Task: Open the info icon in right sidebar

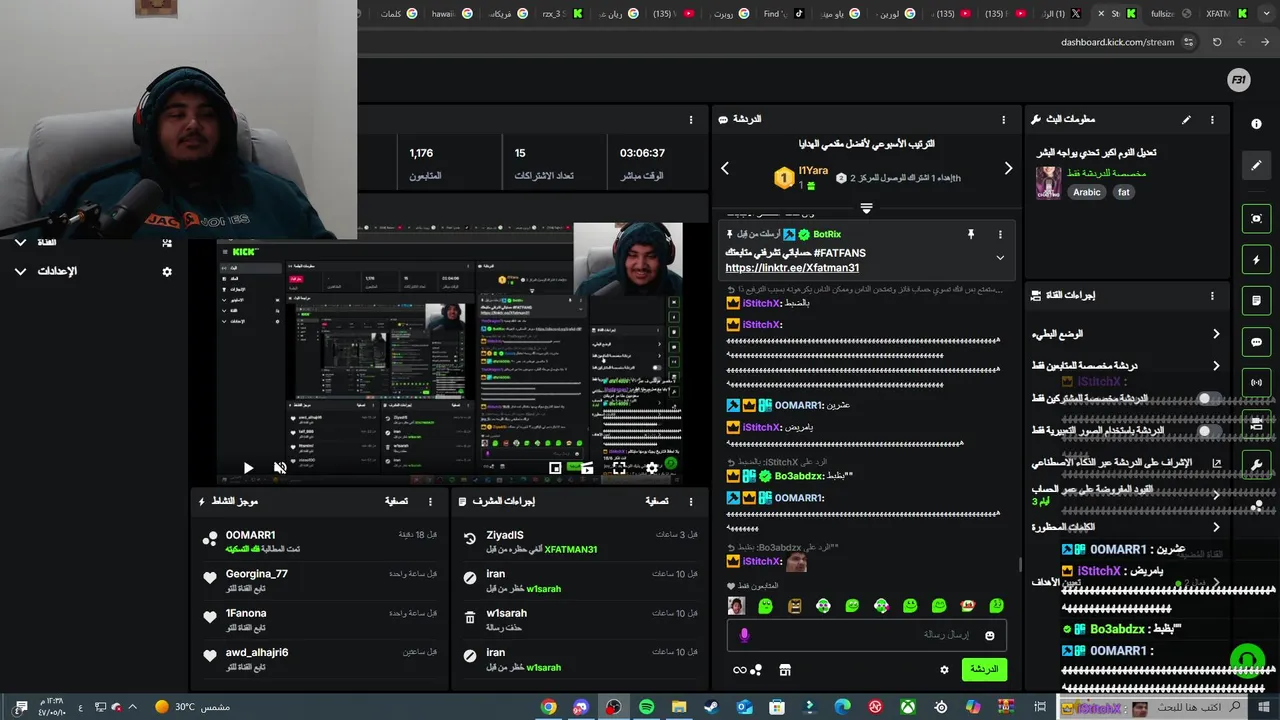Action: (x=1256, y=123)
